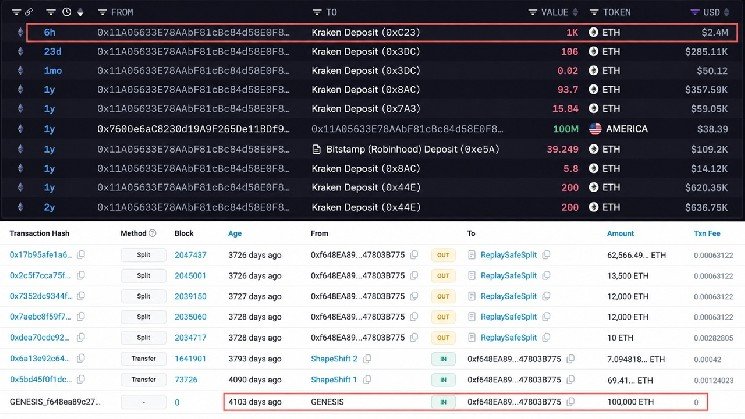The width and height of the screenshot is (745, 419).
Task: Click the 39.249 ETH value
Action: coord(563,149)
